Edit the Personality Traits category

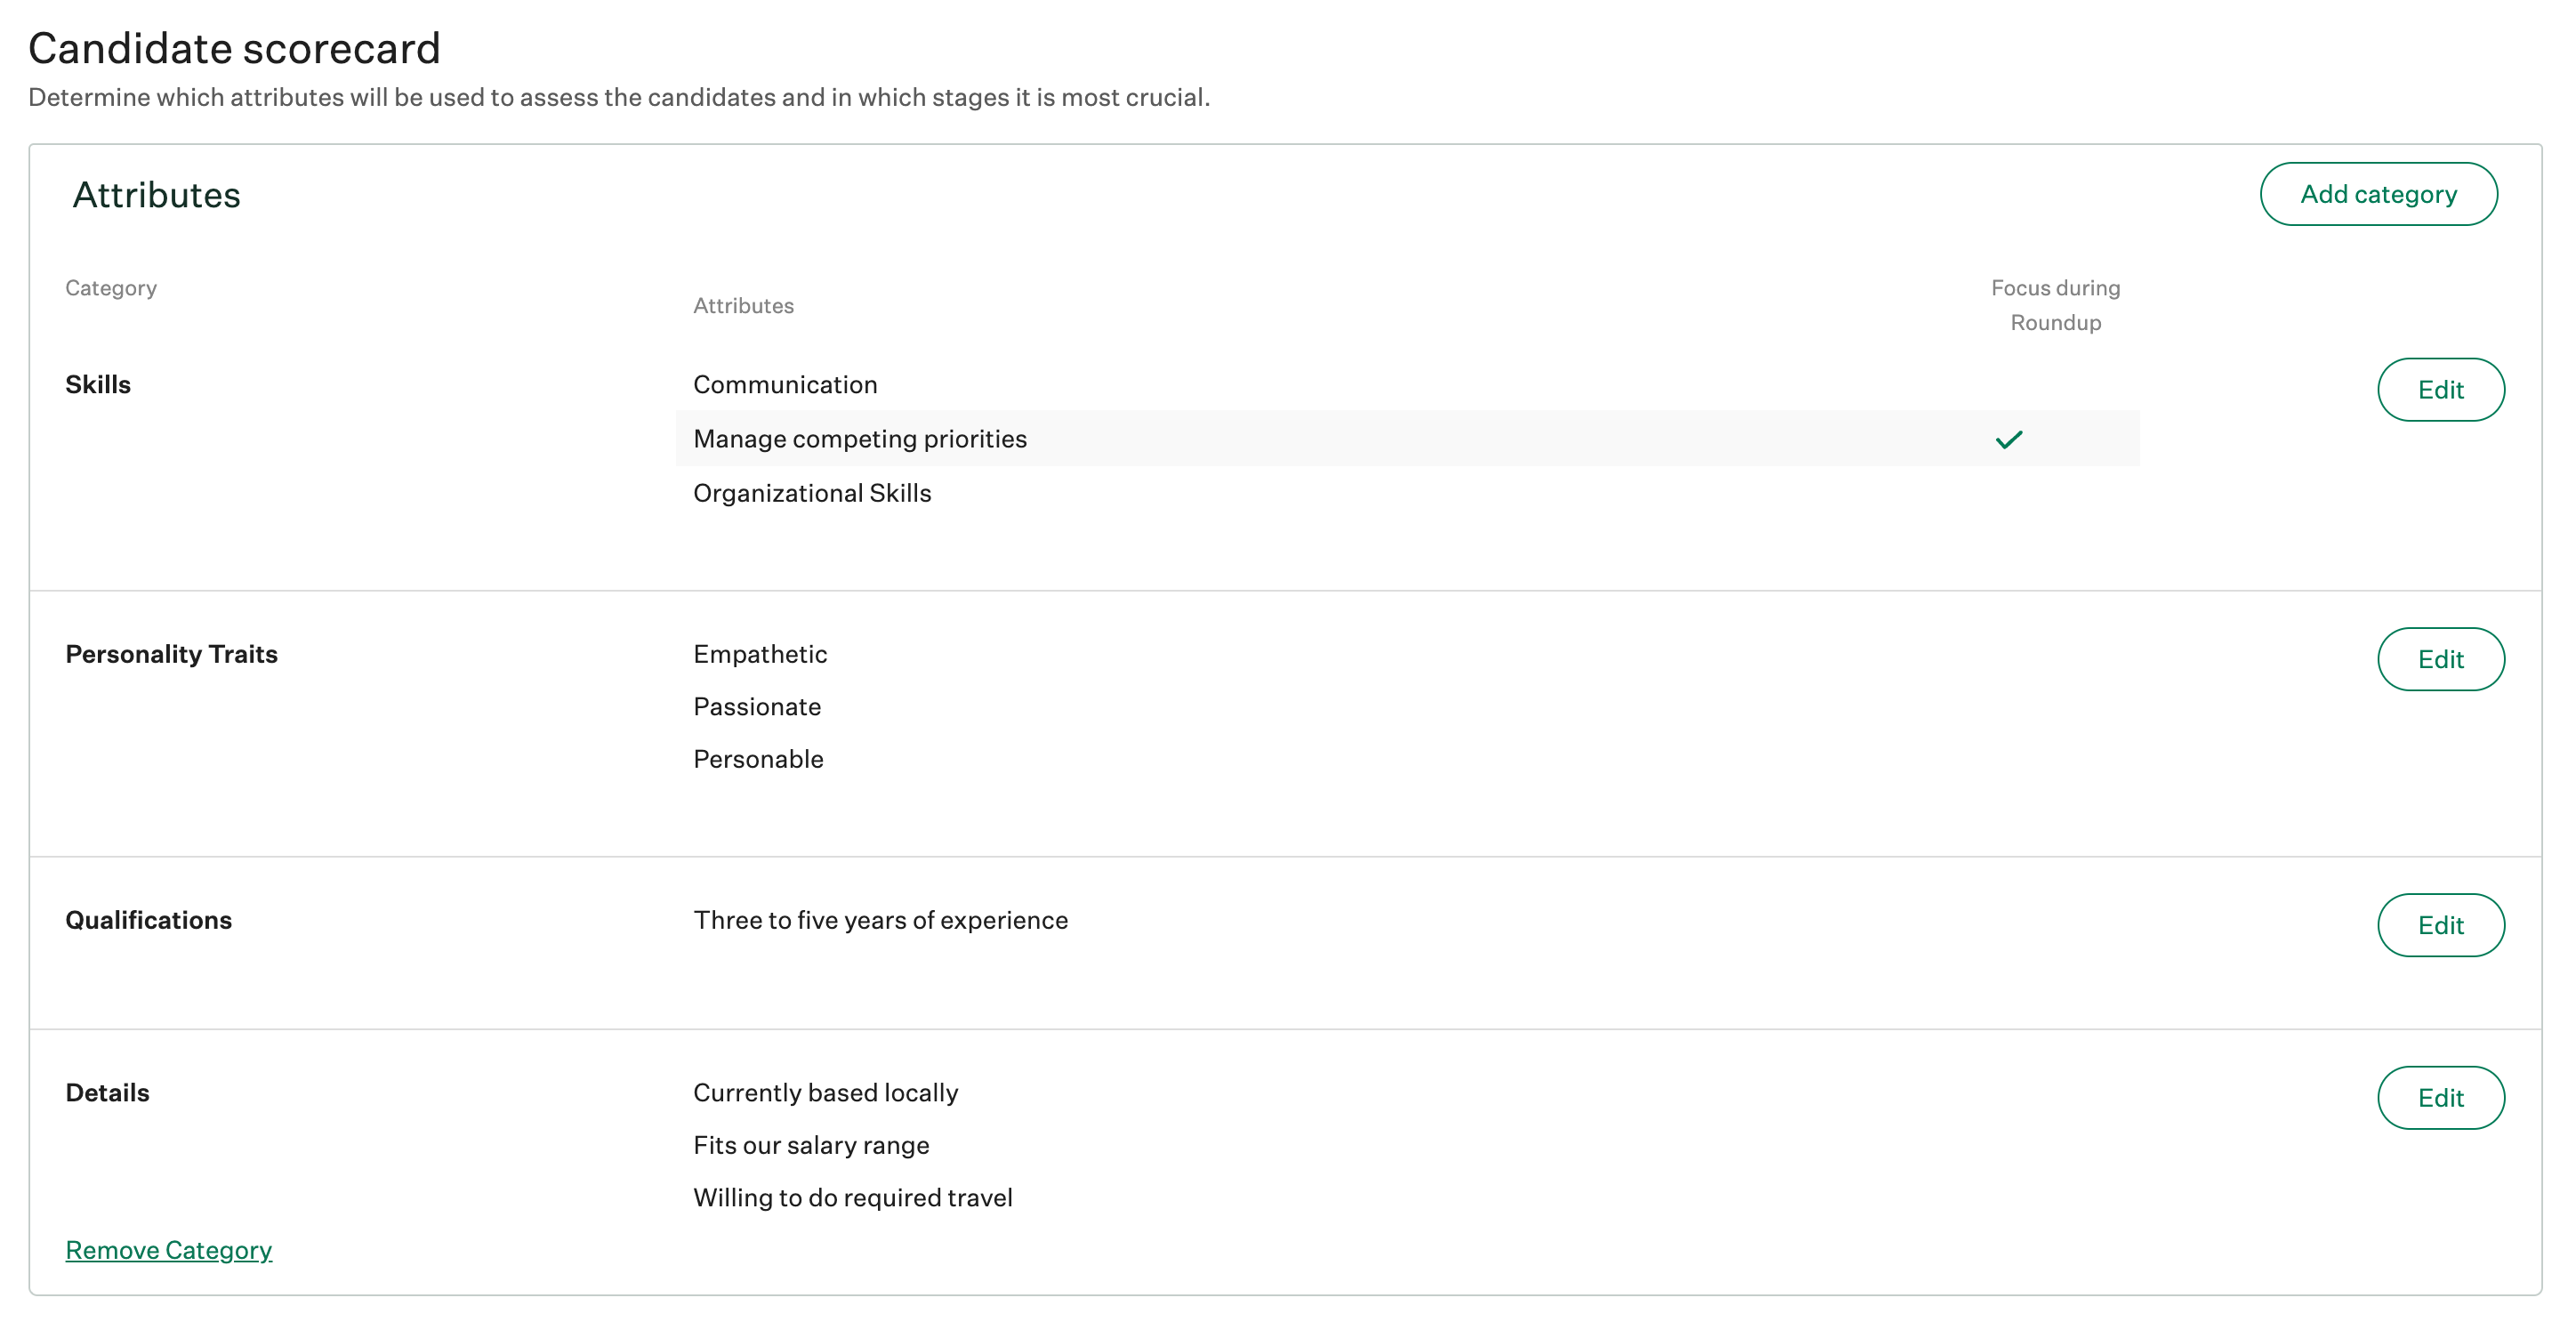tap(2439, 659)
